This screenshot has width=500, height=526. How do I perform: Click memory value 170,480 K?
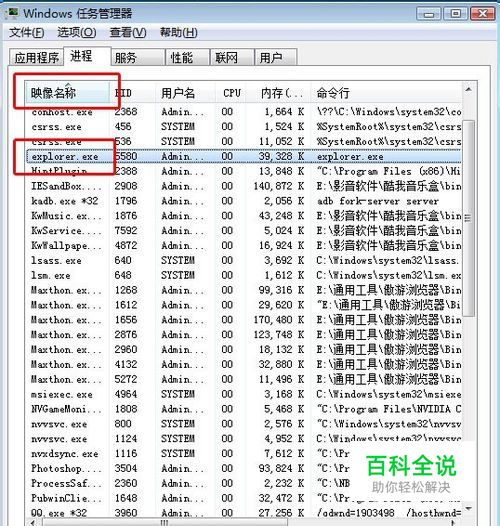click(279, 320)
